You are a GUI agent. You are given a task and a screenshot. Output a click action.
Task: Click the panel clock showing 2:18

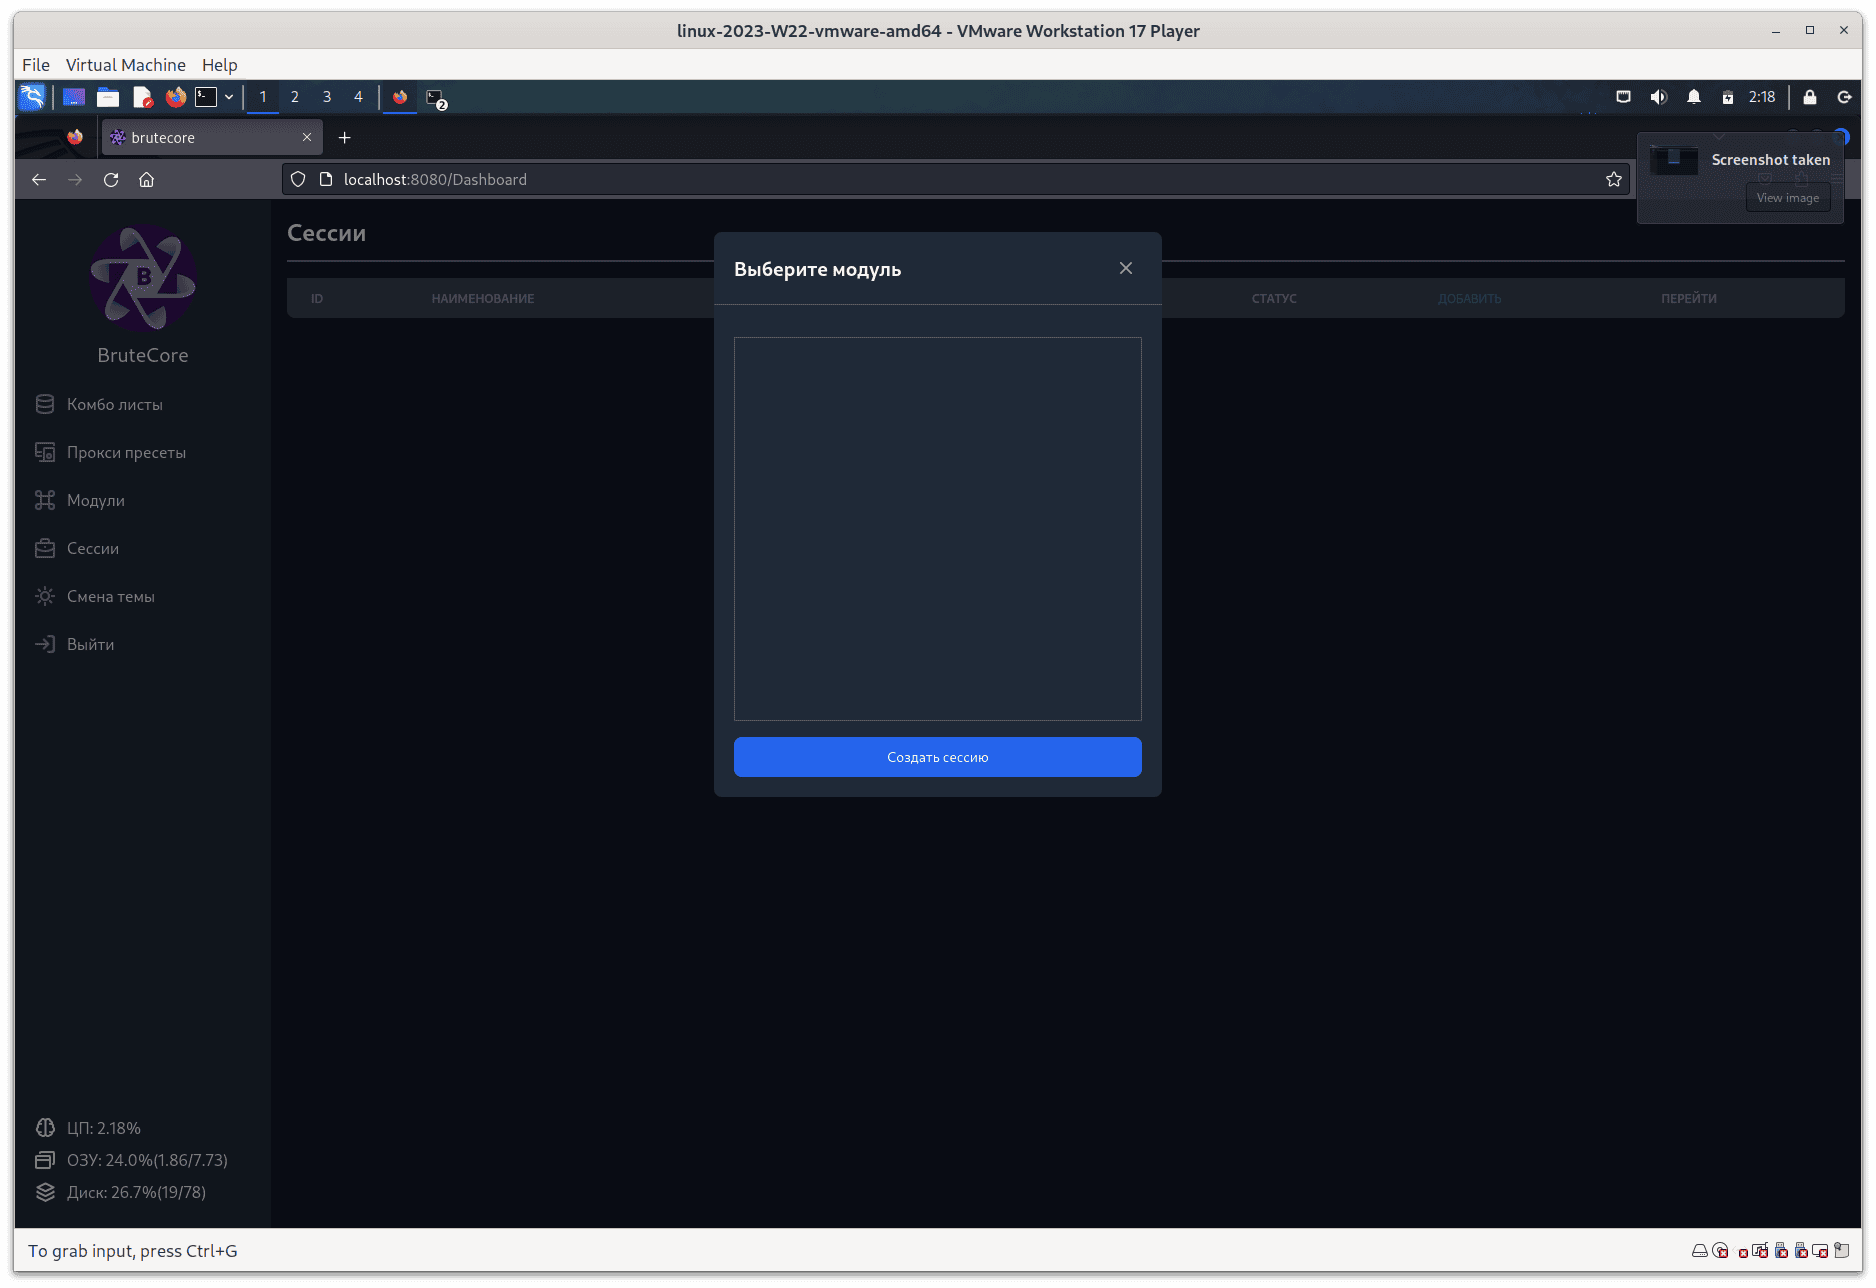pyautogui.click(x=1762, y=97)
